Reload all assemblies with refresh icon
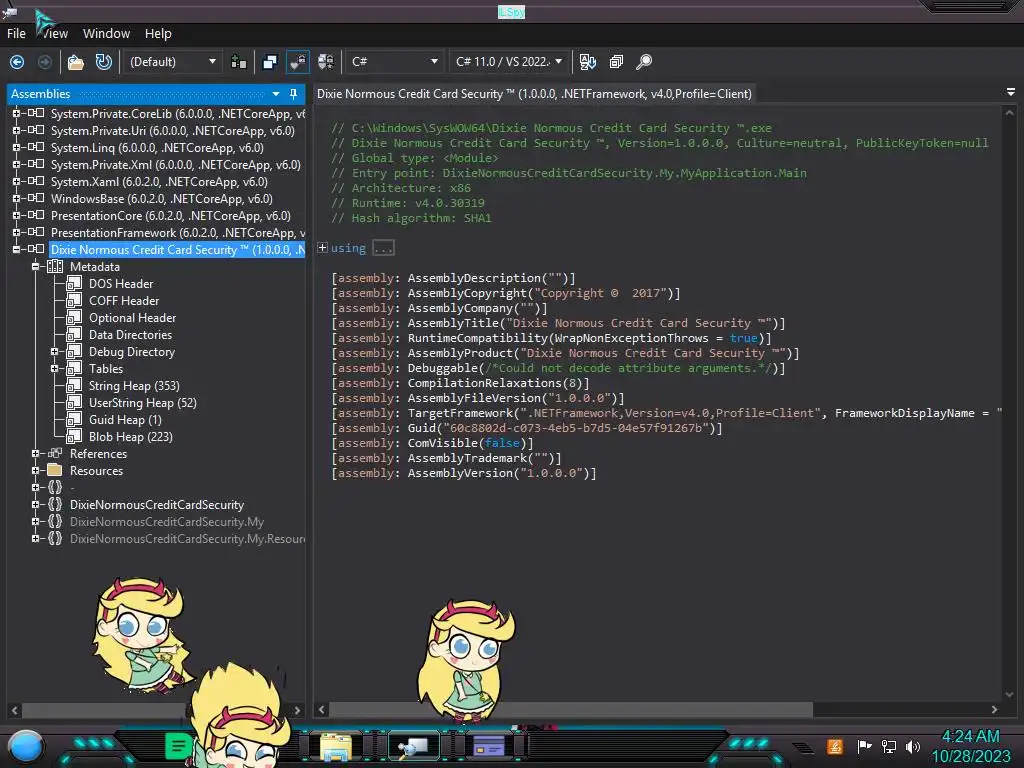Image resolution: width=1024 pixels, height=768 pixels. click(104, 62)
